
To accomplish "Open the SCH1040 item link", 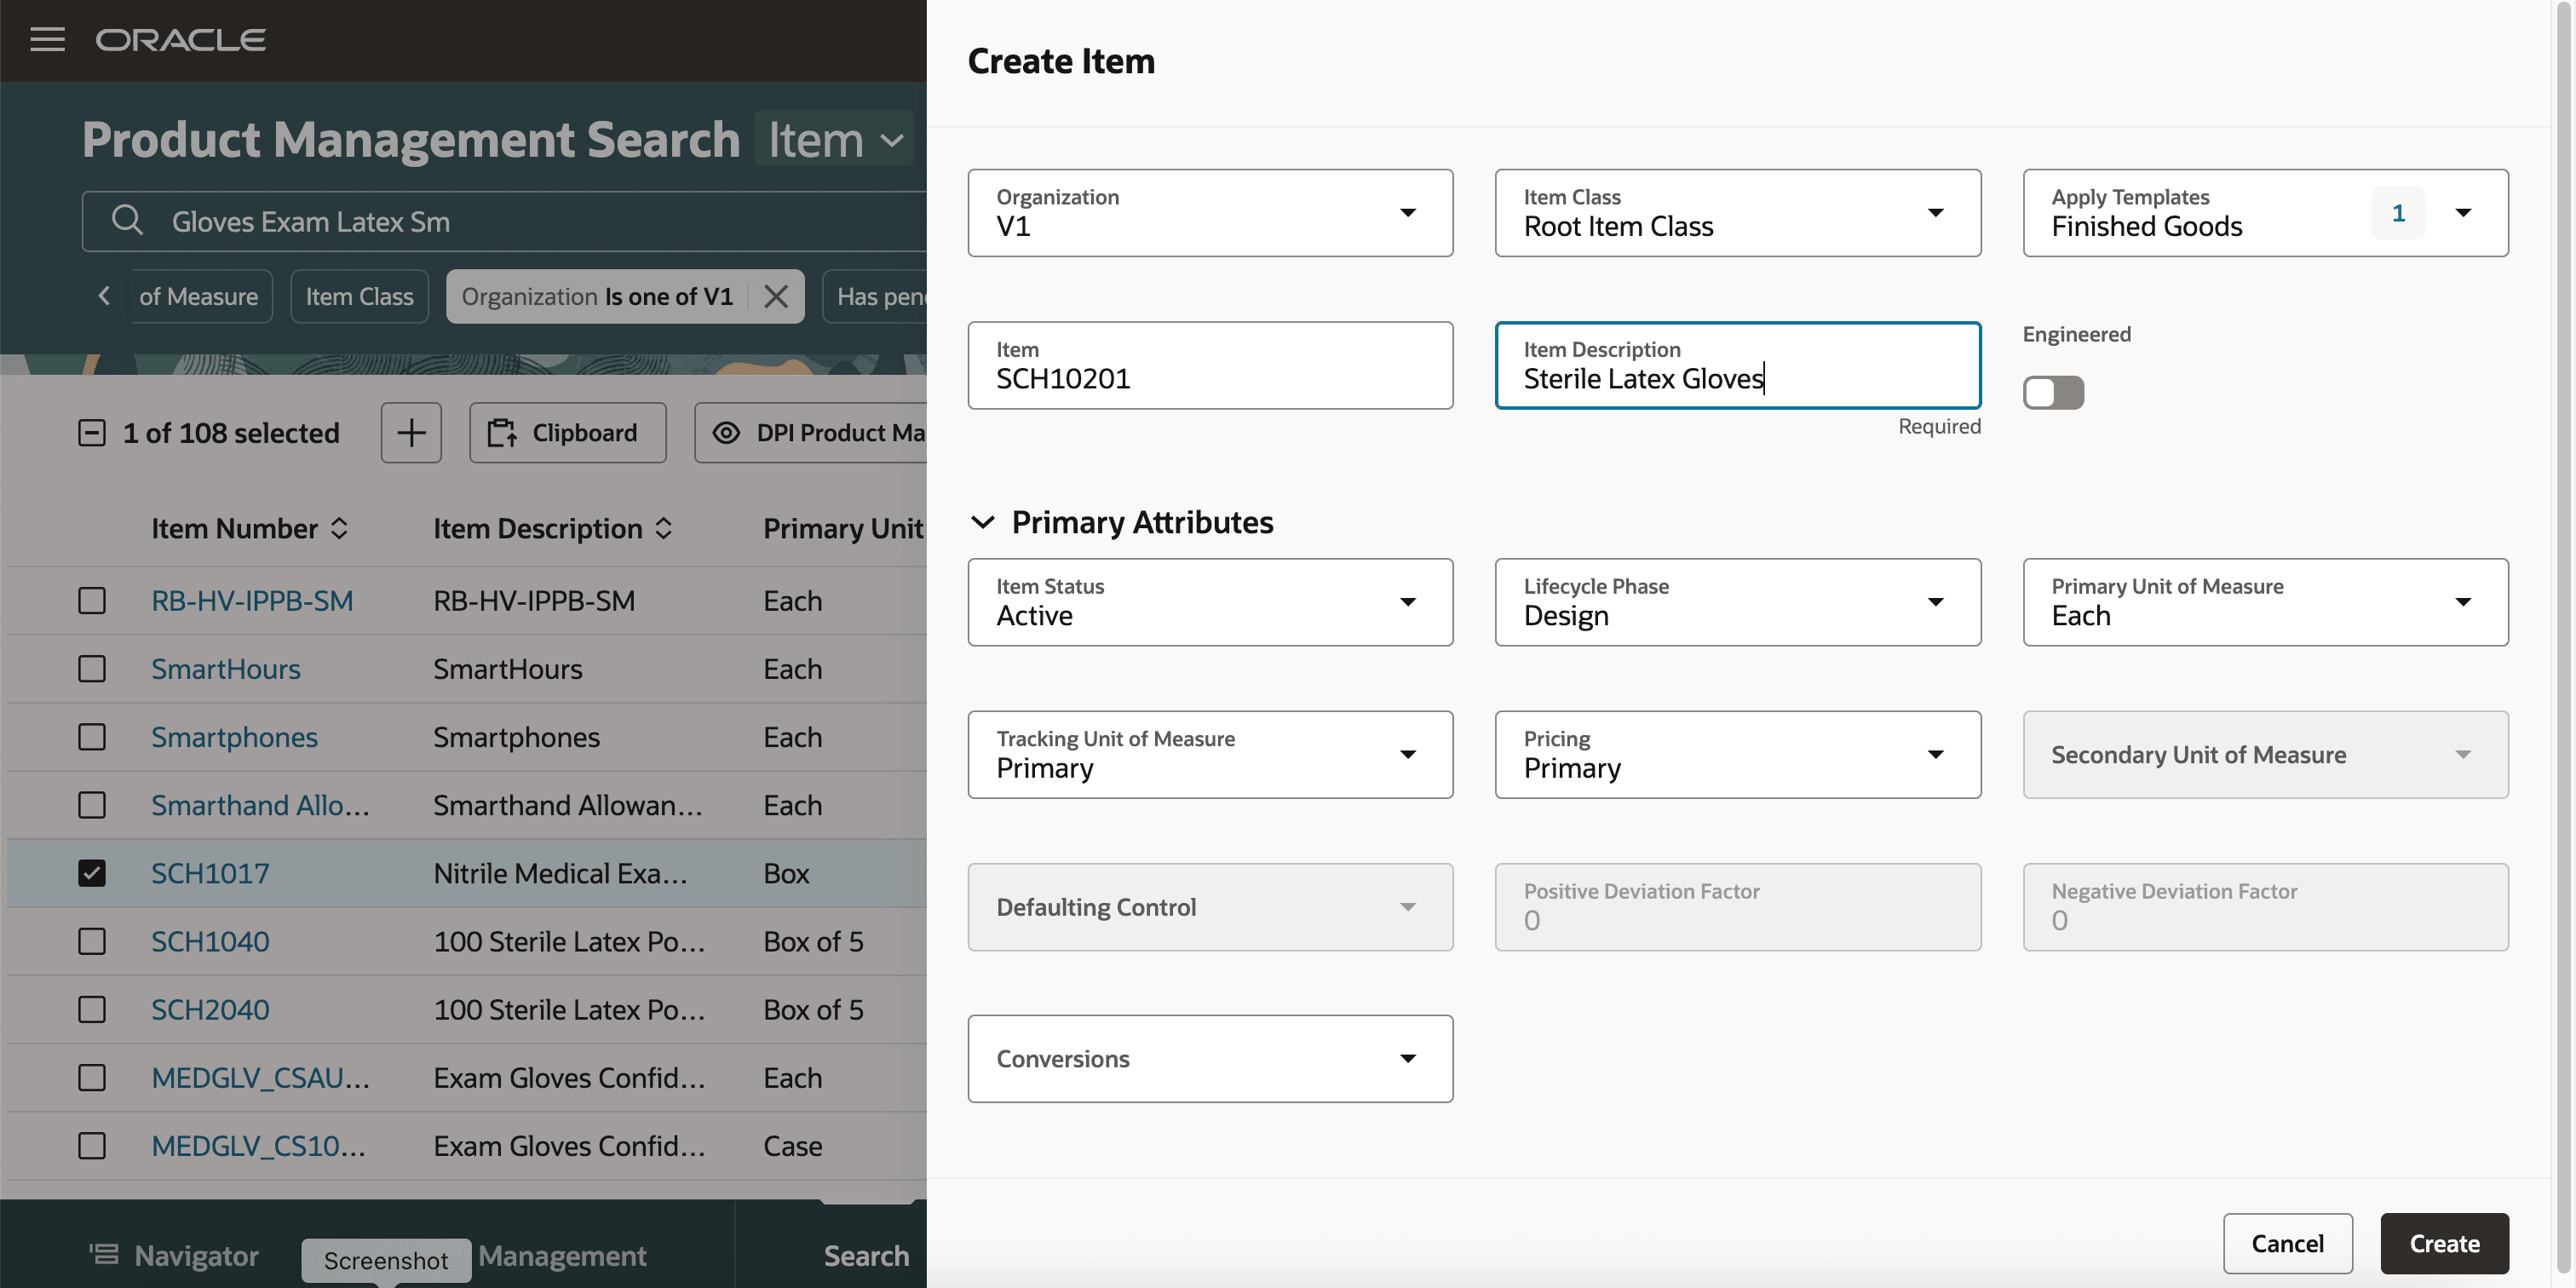I will 210,941.
